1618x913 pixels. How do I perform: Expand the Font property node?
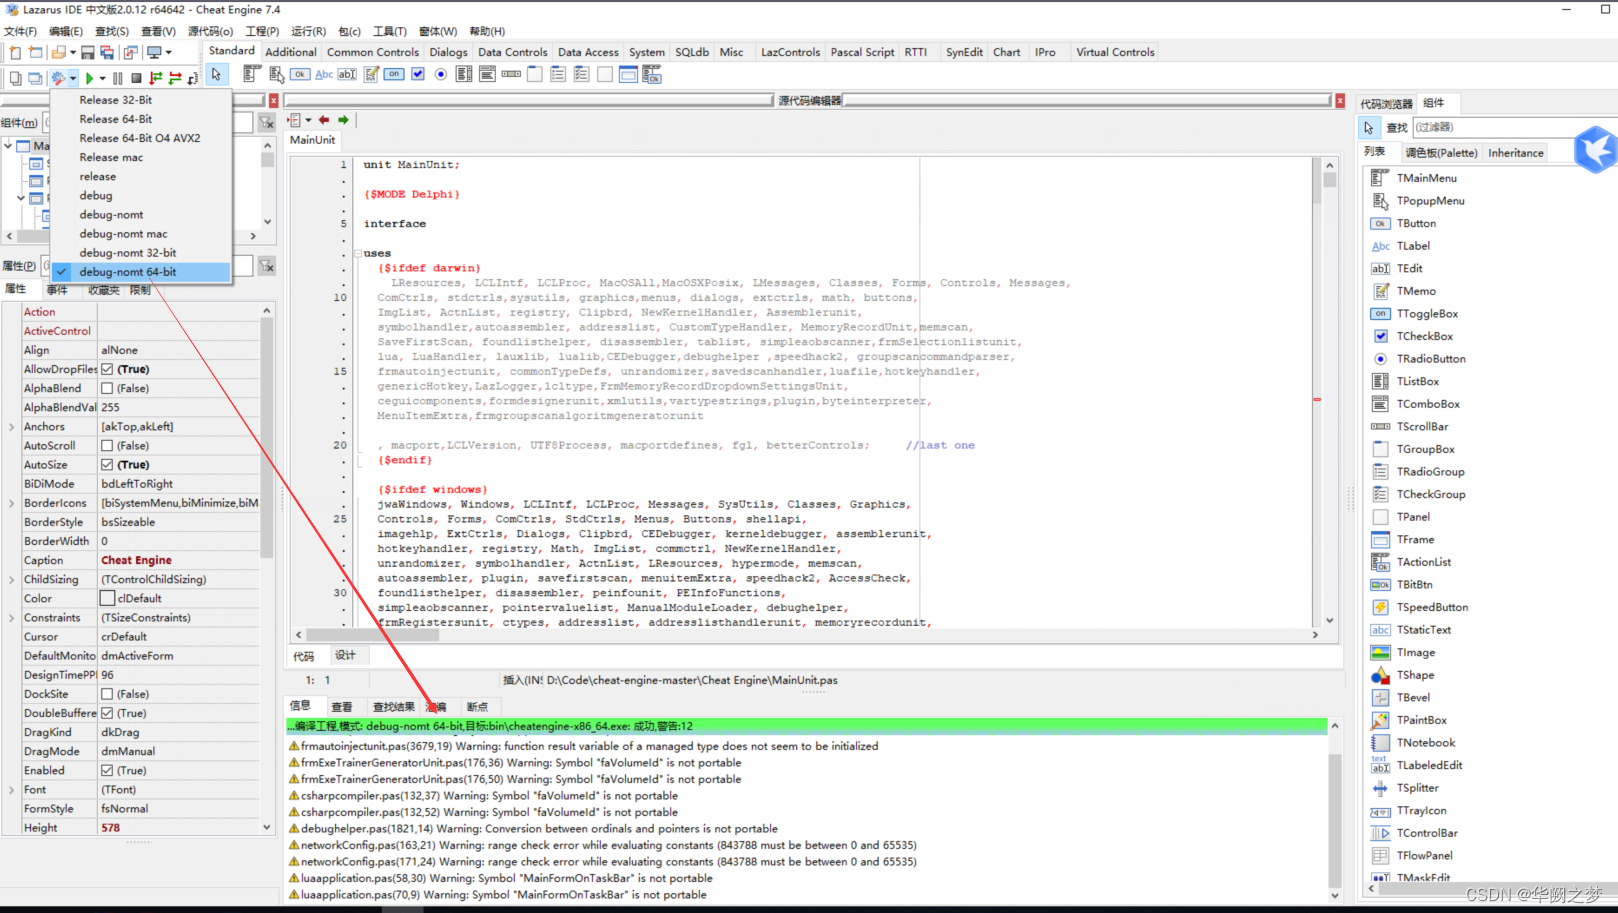(12, 790)
